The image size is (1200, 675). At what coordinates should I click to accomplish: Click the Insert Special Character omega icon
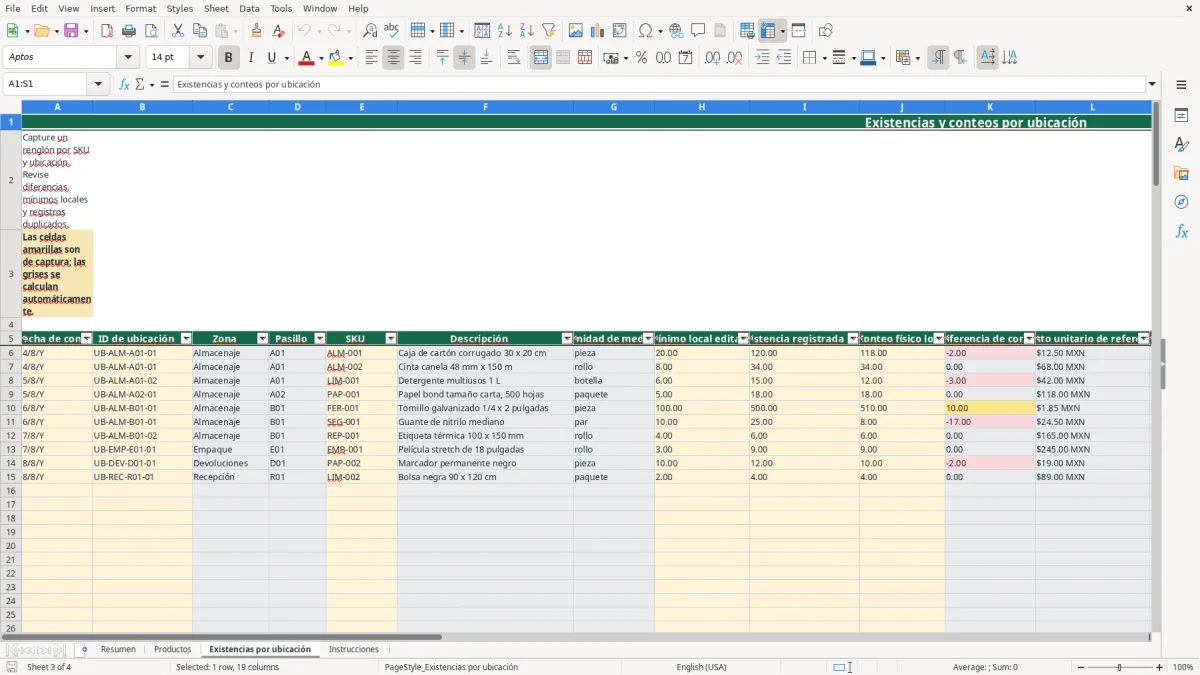click(x=646, y=31)
